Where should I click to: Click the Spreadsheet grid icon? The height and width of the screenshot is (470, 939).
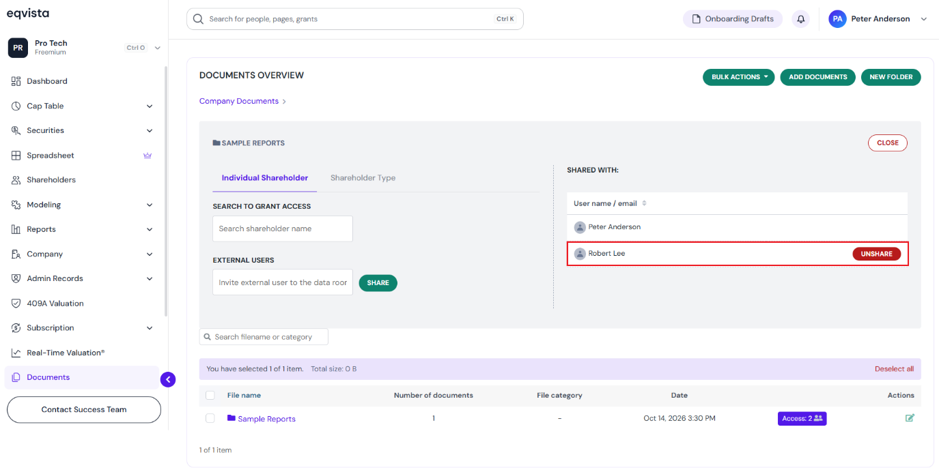[16, 156]
